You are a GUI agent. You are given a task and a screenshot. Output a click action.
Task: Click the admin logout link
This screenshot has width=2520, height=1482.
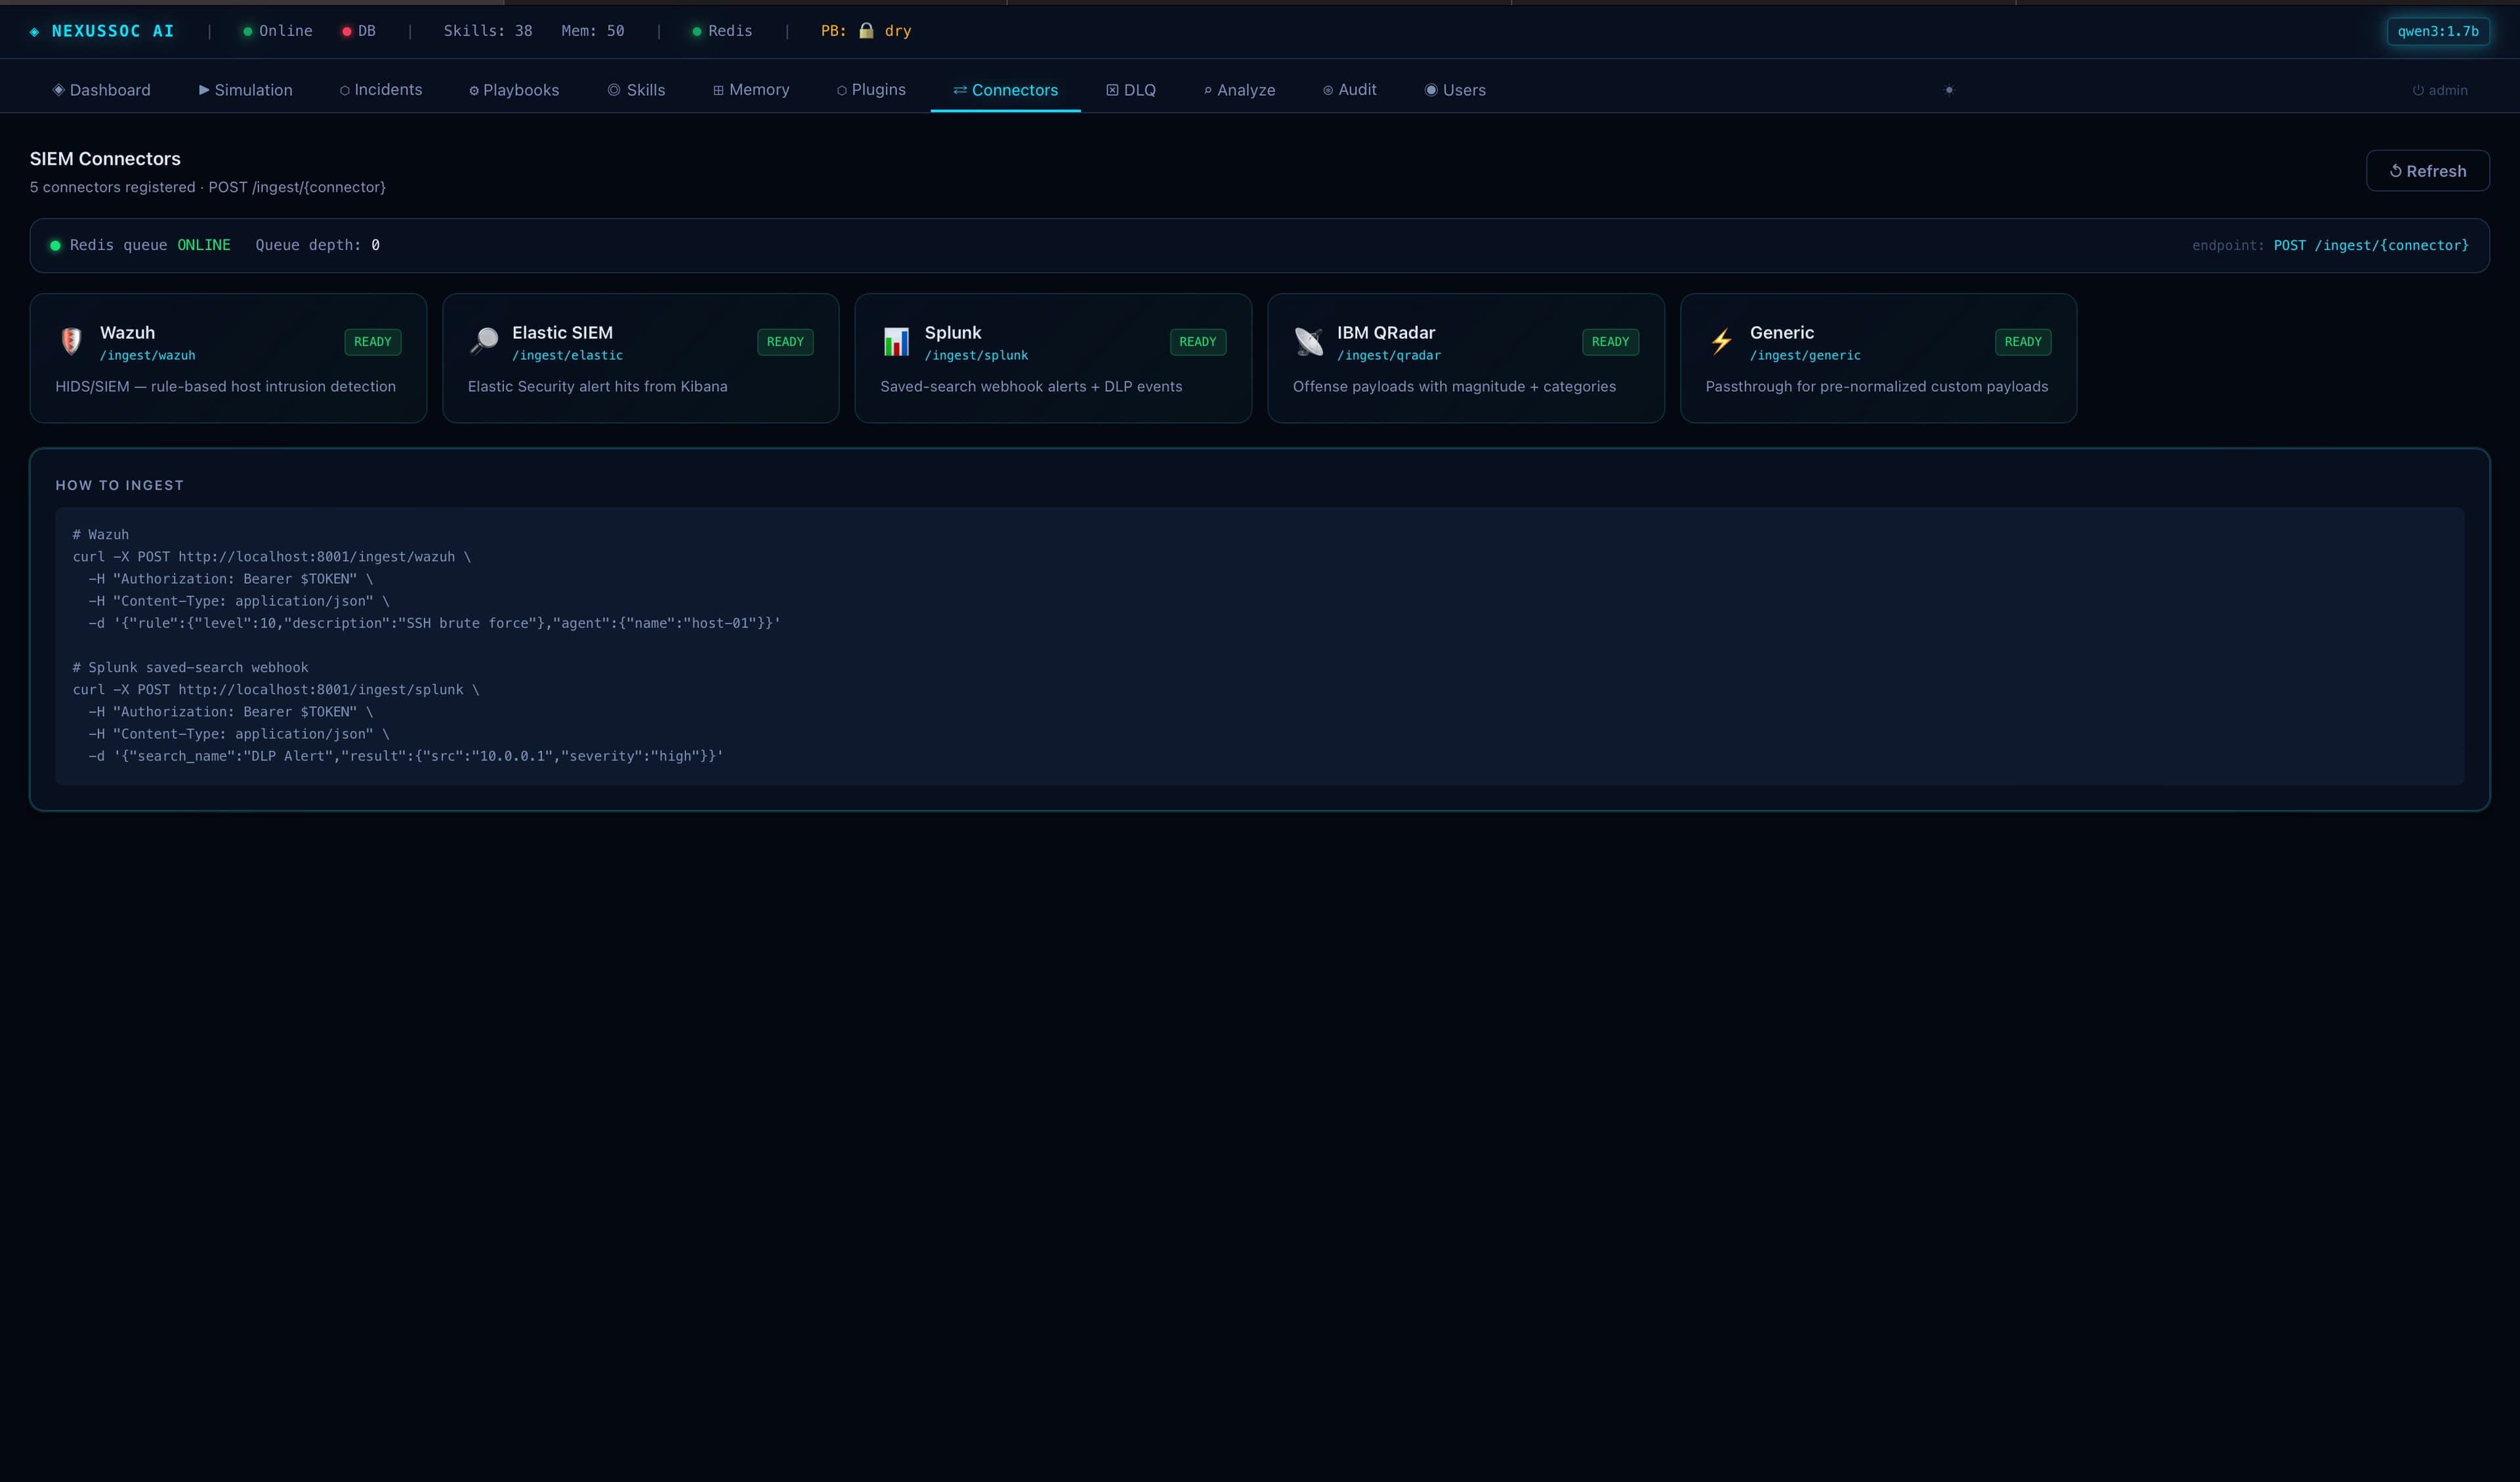[x=2440, y=90]
